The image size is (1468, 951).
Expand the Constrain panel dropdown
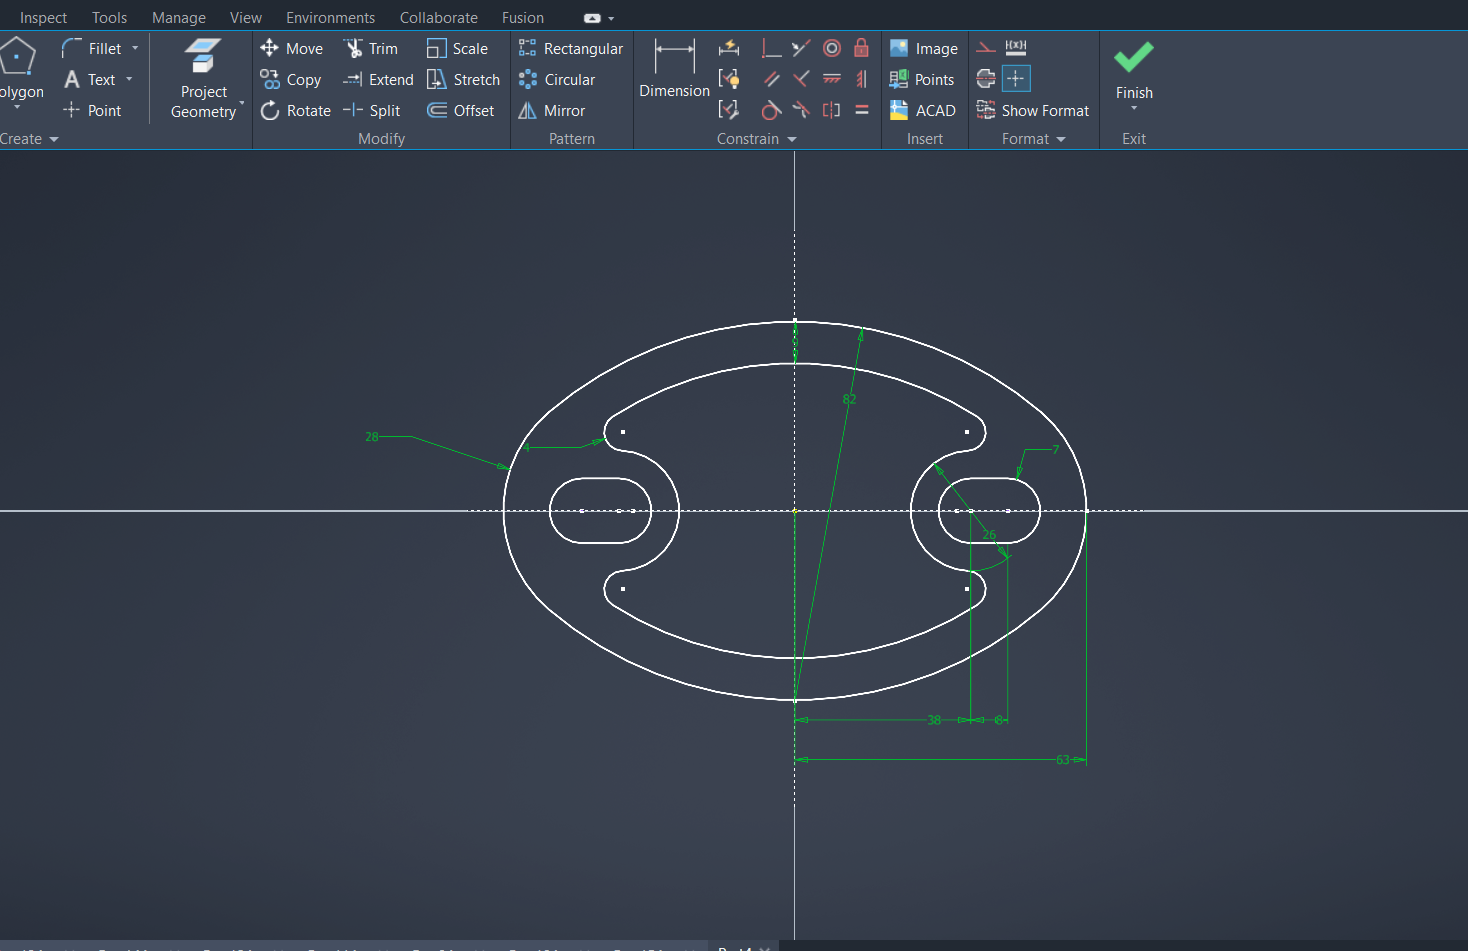coord(792,139)
